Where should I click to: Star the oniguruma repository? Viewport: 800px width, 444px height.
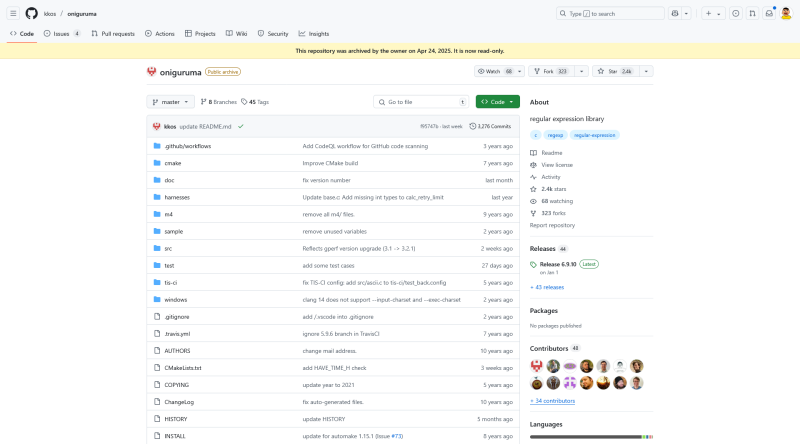pyautogui.click(x=615, y=71)
